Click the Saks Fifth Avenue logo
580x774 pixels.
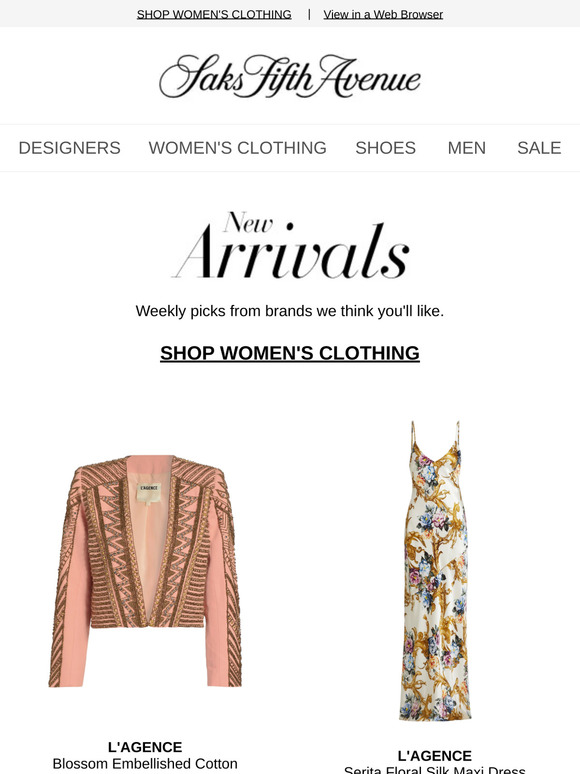(290, 76)
